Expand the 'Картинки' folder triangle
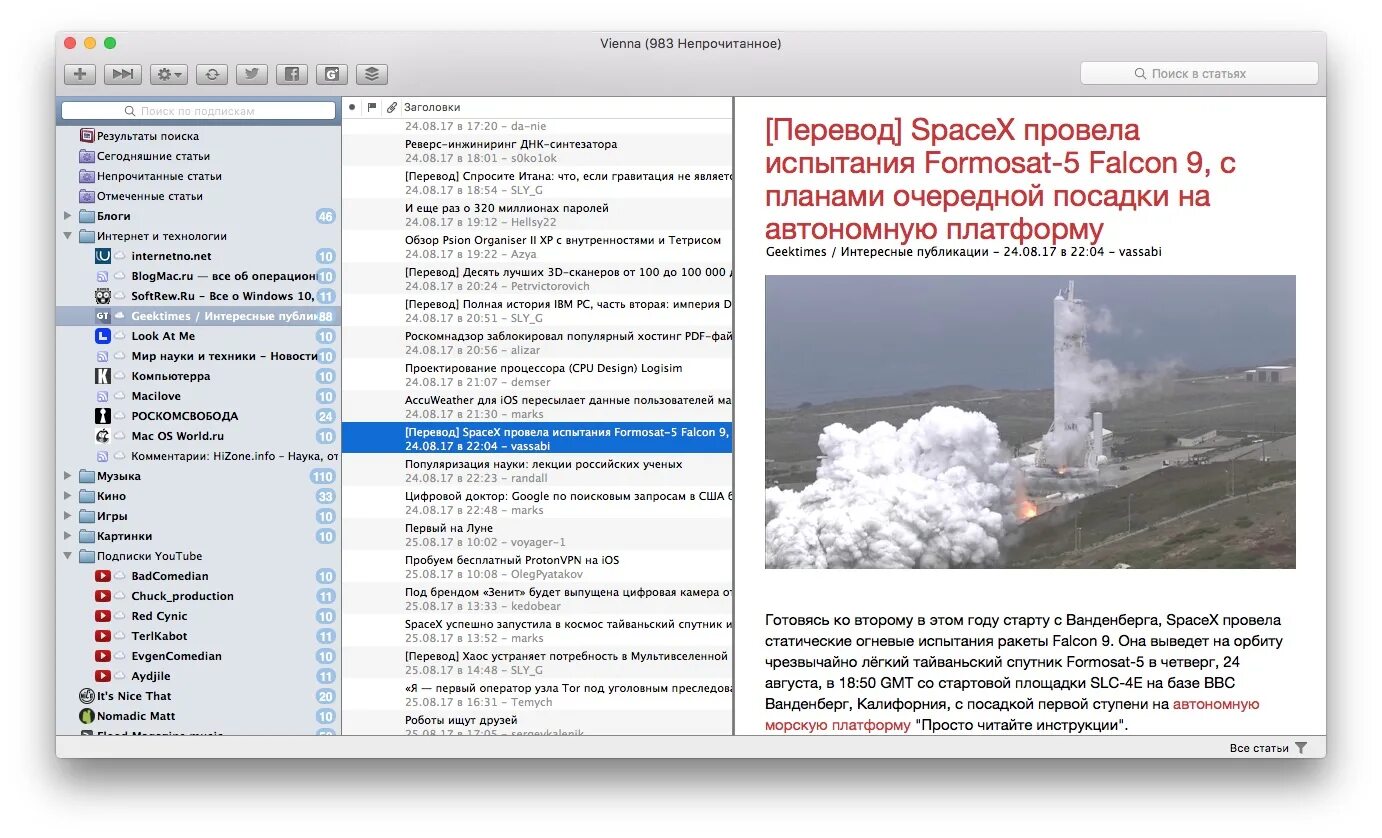The image size is (1382, 838). [68, 536]
